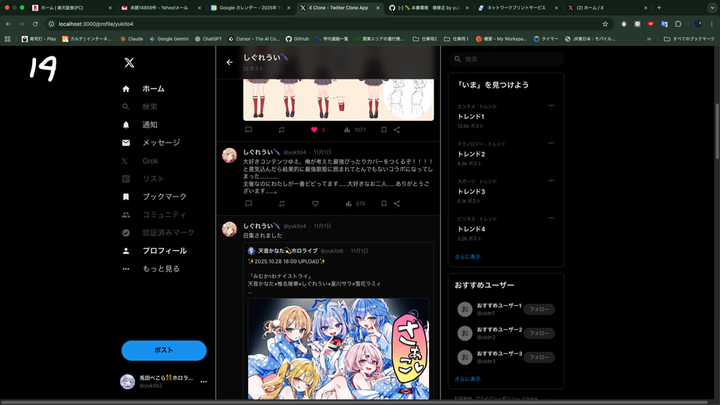This screenshot has height=405, width=720.
Task: Repost the post with 575 views
Action: point(281,203)
